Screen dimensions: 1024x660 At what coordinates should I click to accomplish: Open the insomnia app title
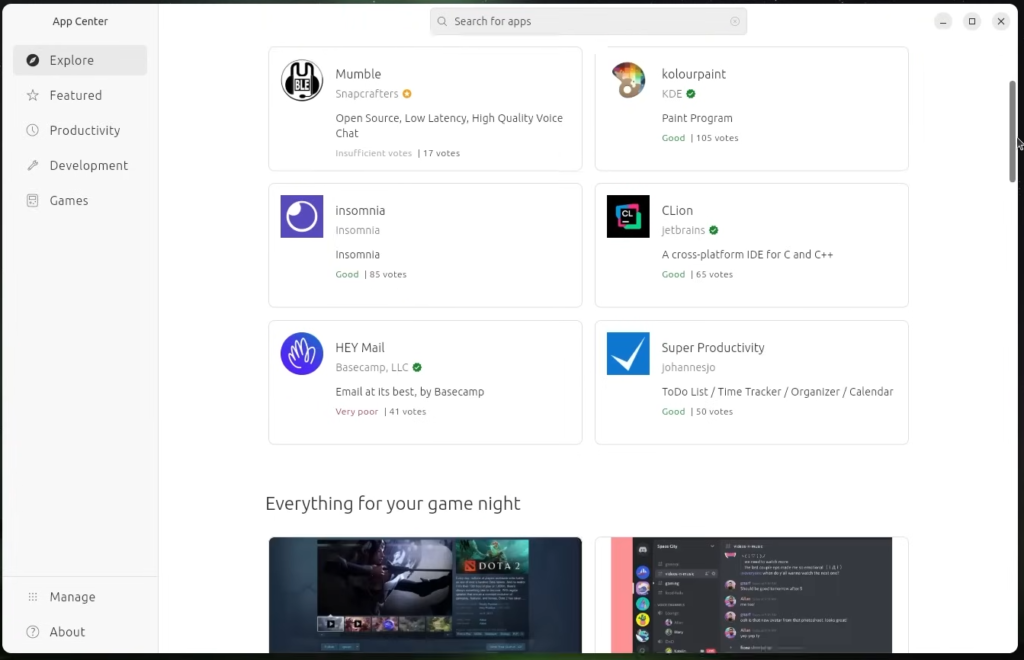360,210
